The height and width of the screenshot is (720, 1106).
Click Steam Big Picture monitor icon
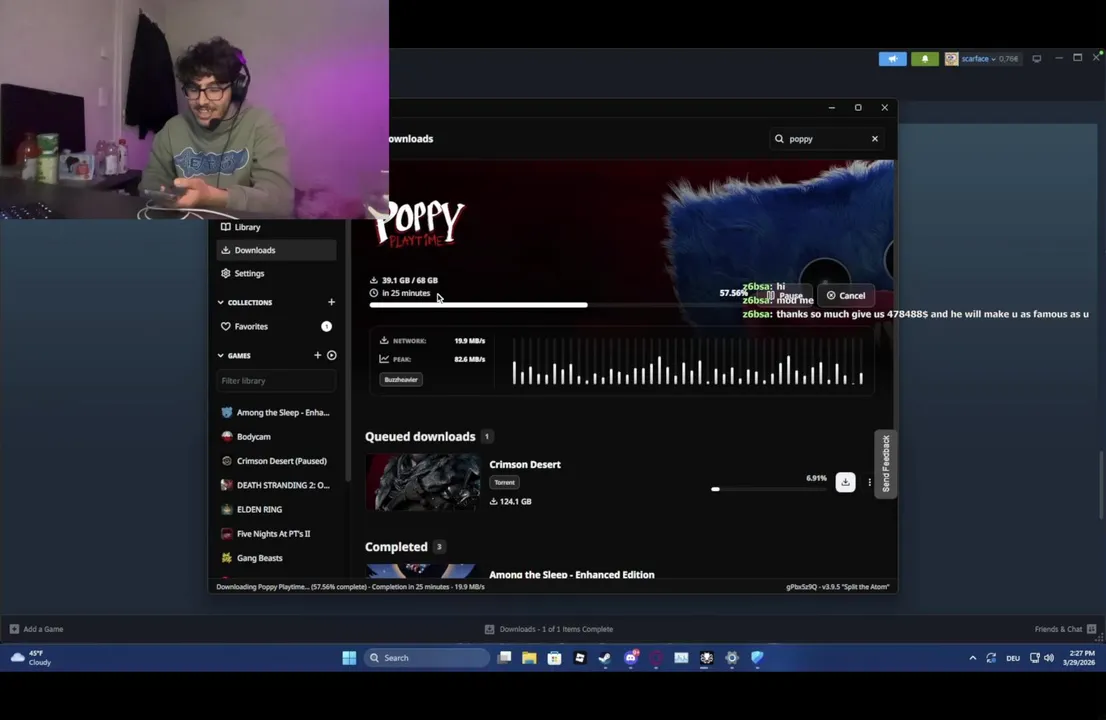pyautogui.click(x=1036, y=59)
